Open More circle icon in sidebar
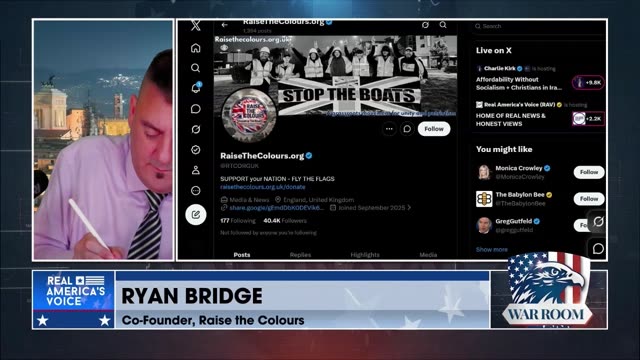 pos(196,191)
